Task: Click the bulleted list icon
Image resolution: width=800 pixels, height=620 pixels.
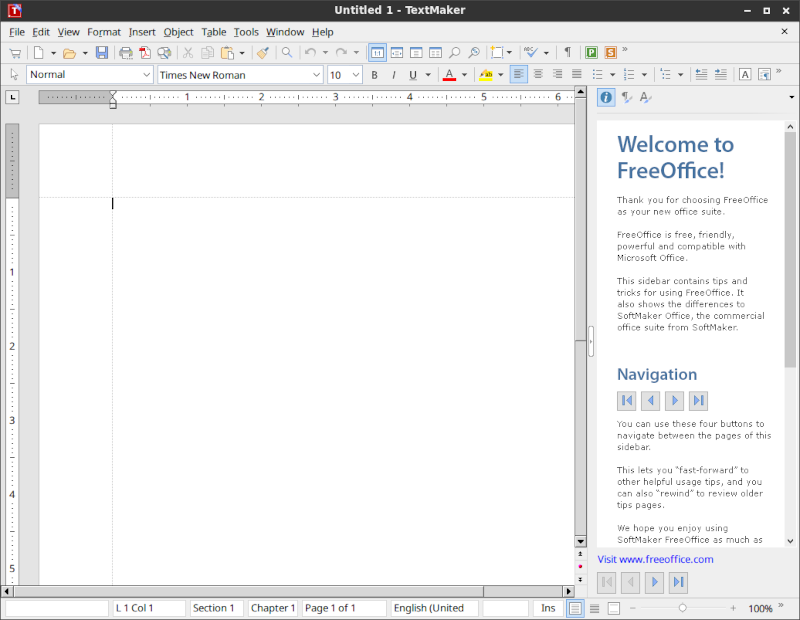Action: pyautogui.click(x=597, y=75)
